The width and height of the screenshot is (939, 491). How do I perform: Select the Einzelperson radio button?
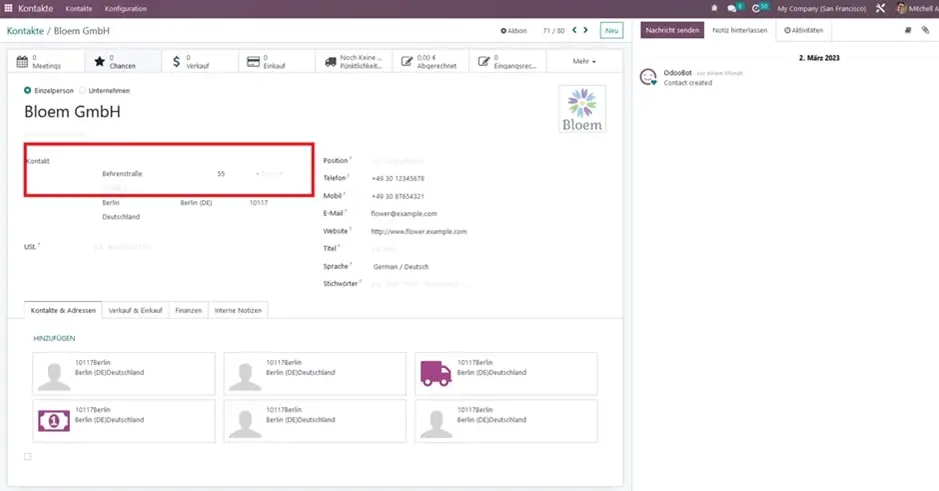[x=28, y=91]
